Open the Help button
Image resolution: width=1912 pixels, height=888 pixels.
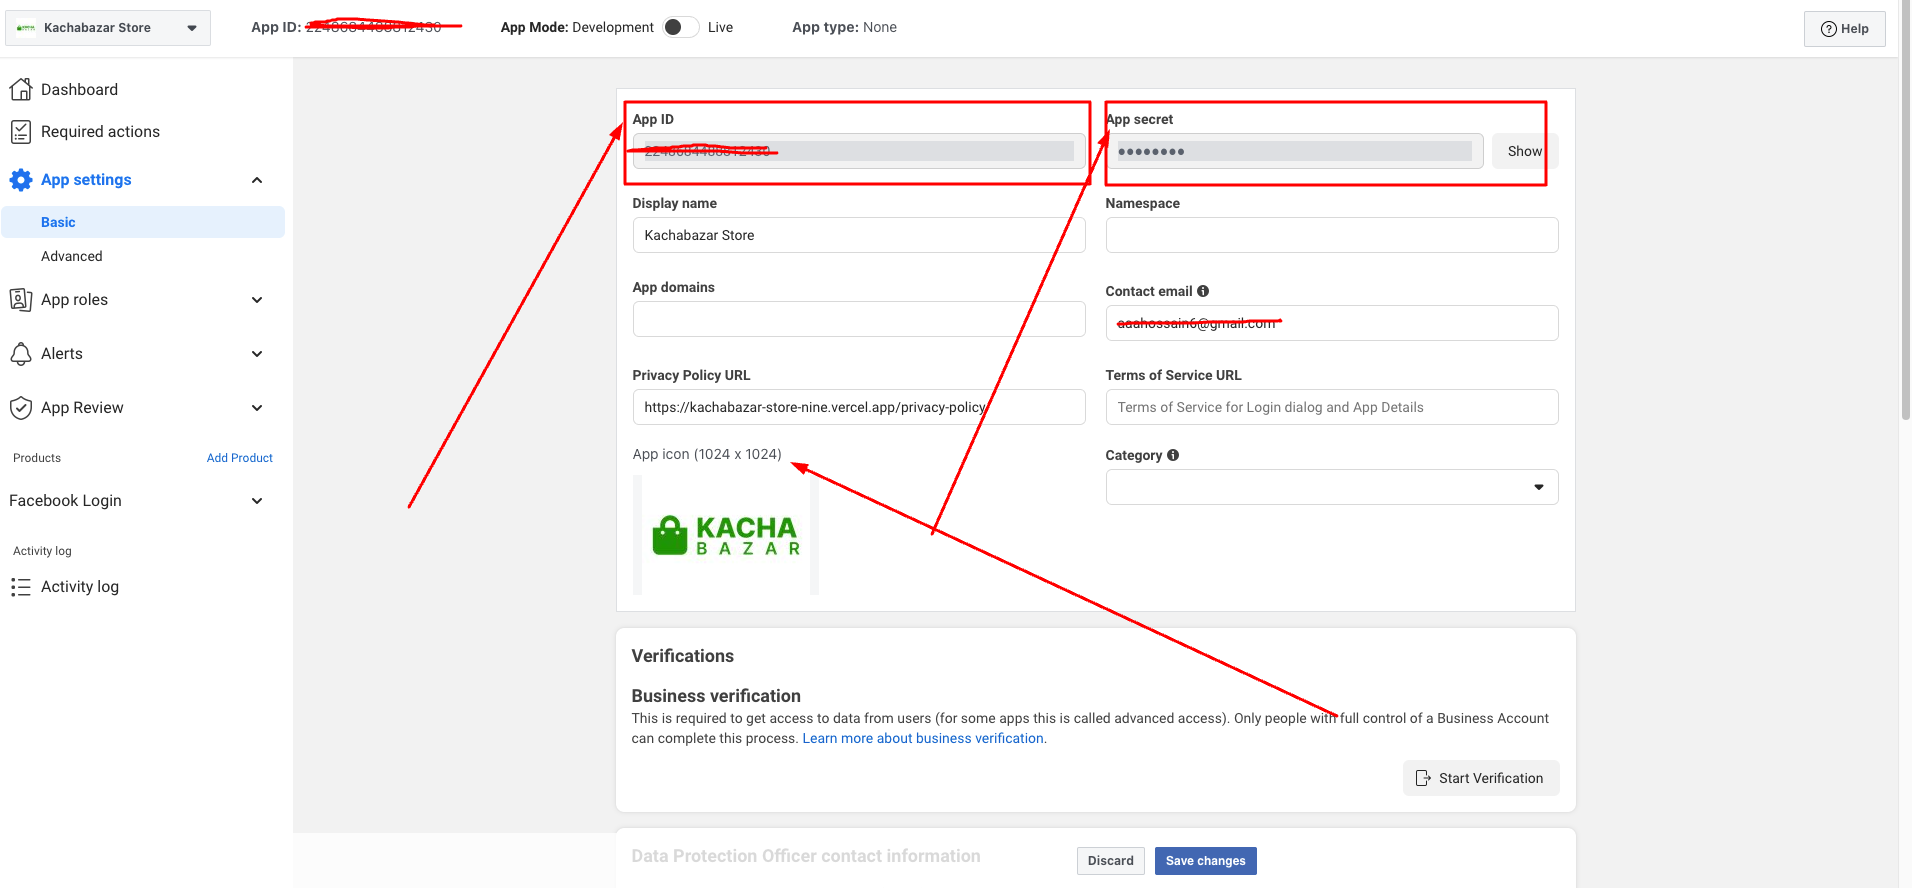[x=1844, y=29]
